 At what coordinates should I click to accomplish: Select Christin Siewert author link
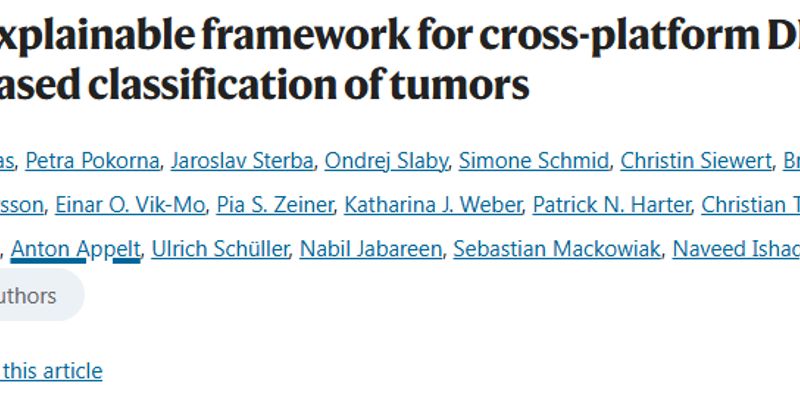point(696,161)
